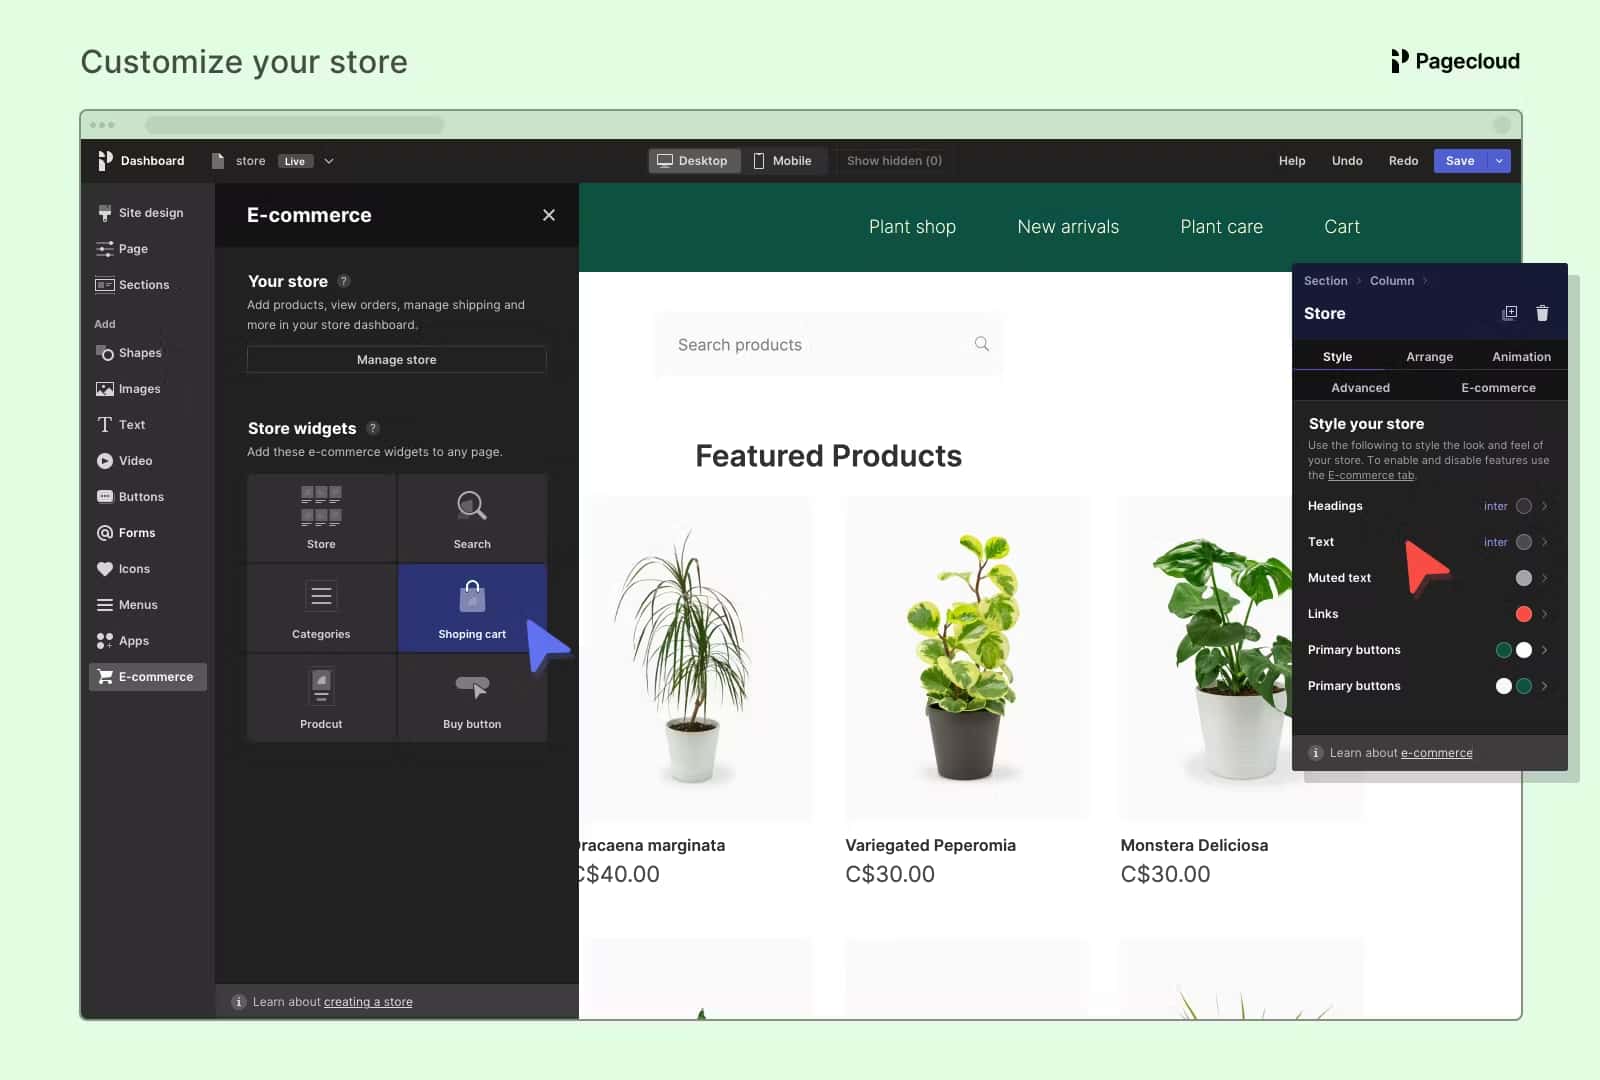Image resolution: width=1600 pixels, height=1080 pixels.
Task: Open the Site design panel
Action: point(141,213)
